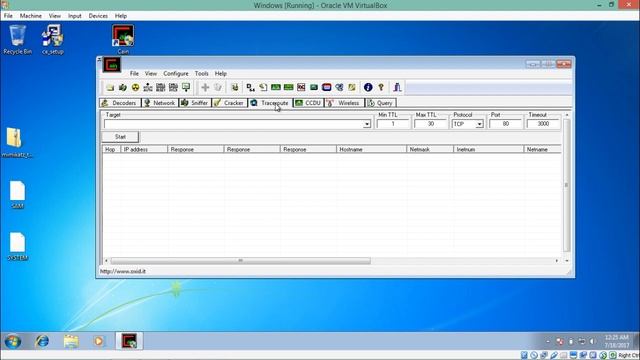Click the Remote Desktop monitor toolbar icon
The image size is (640, 360).
point(314,87)
